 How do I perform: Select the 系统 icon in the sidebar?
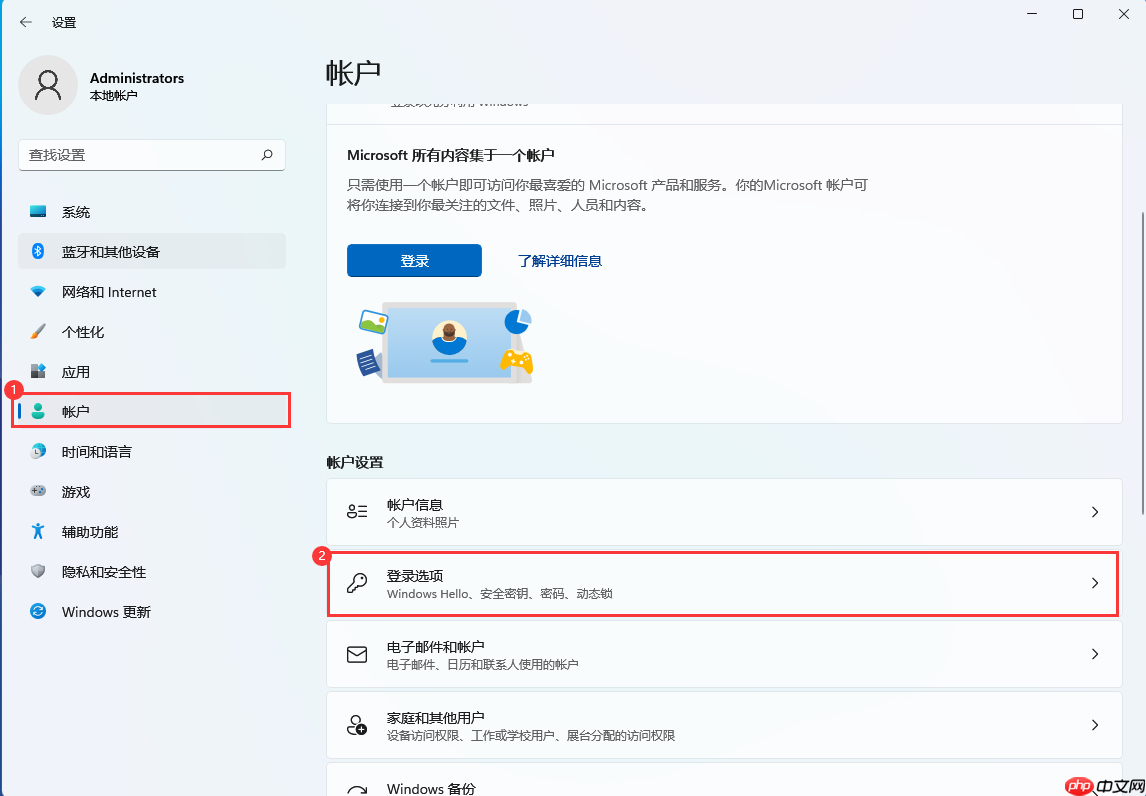(36, 211)
